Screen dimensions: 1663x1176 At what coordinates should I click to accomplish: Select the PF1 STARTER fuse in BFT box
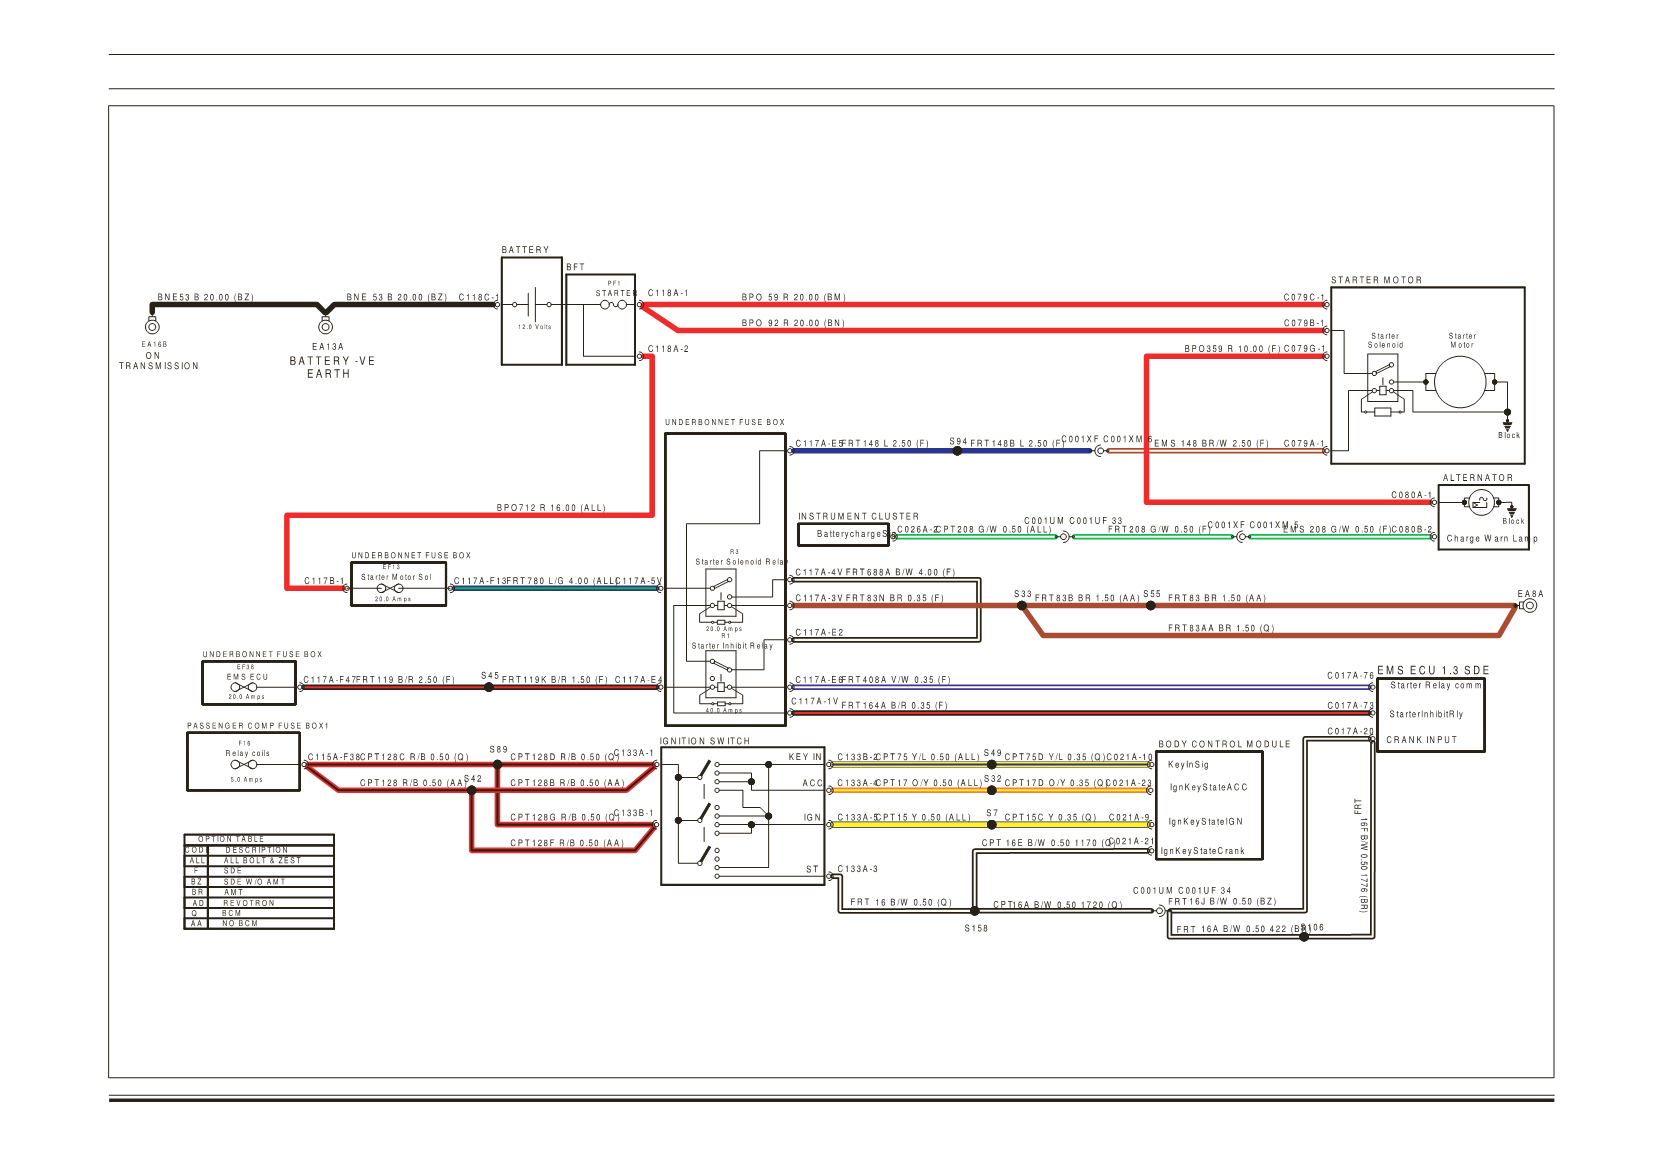tap(612, 304)
